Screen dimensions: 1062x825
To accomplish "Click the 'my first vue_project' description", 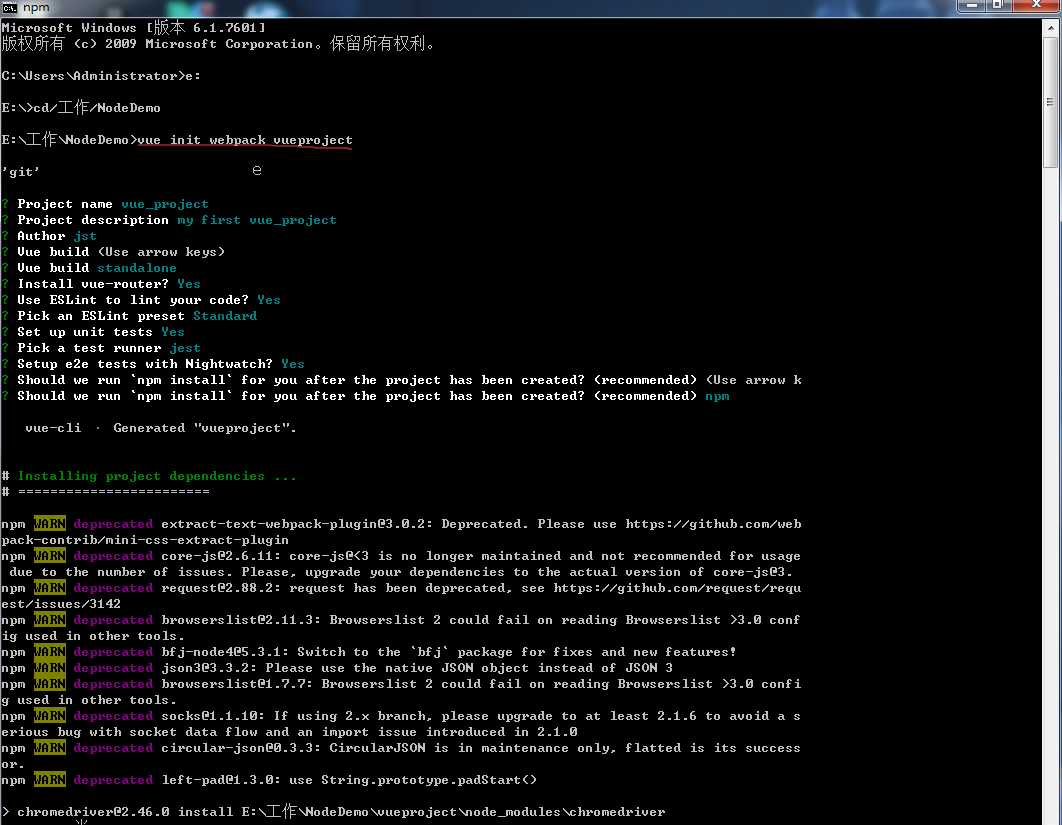I will pyautogui.click(x=257, y=220).
